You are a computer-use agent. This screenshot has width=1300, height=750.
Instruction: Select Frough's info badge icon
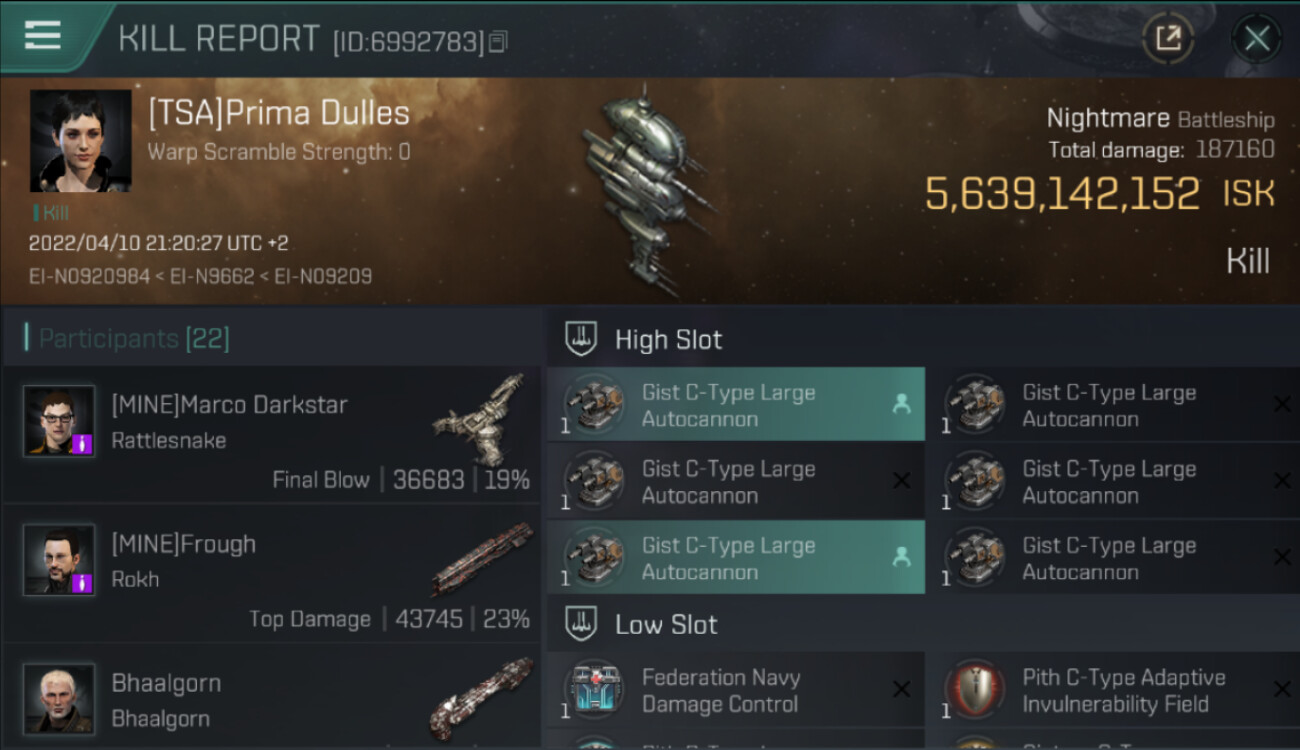(x=83, y=582)
